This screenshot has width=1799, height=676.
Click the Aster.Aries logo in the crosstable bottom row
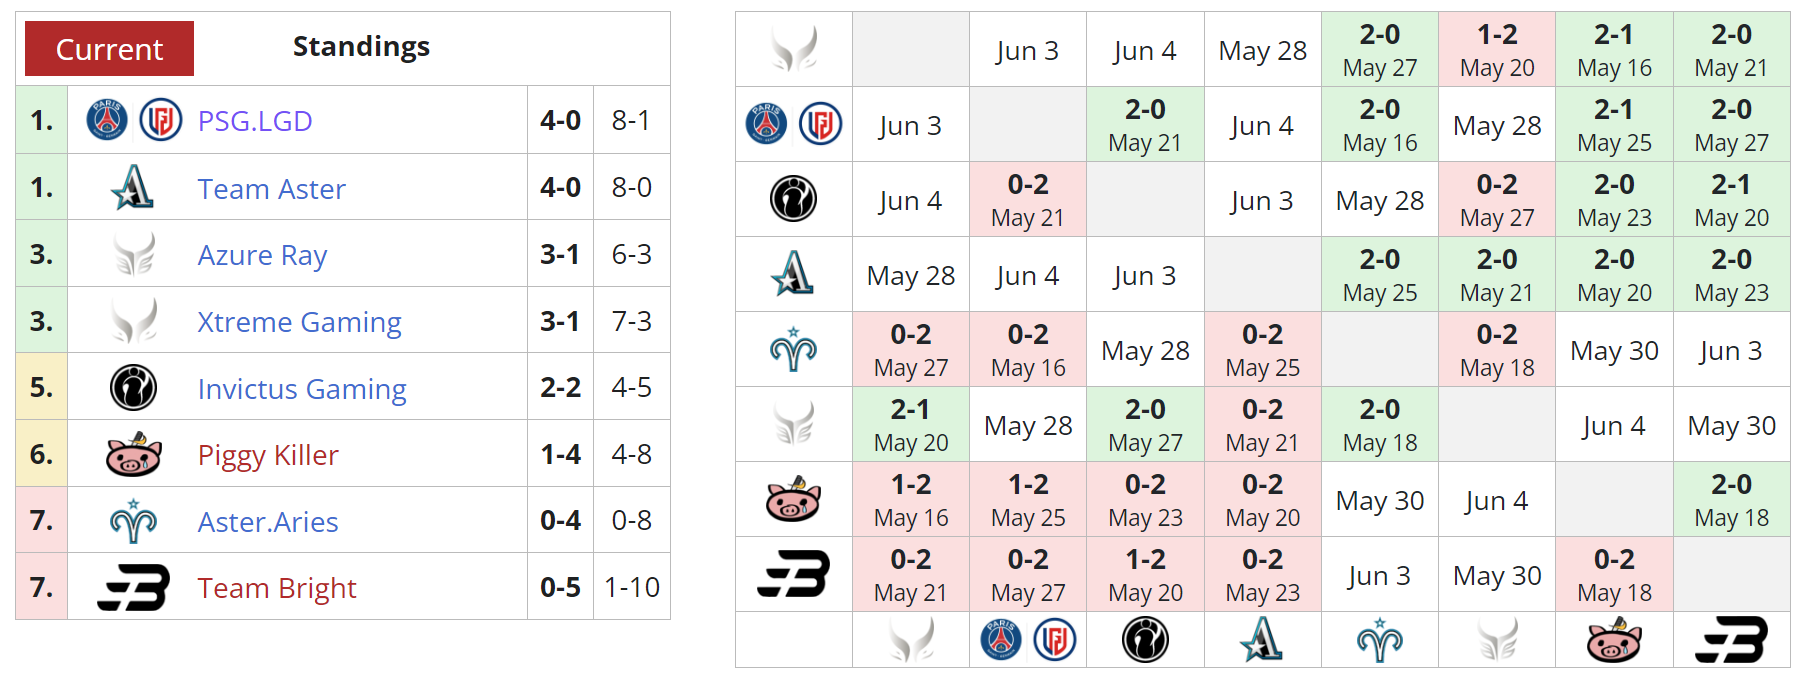tap(1379, 639)
